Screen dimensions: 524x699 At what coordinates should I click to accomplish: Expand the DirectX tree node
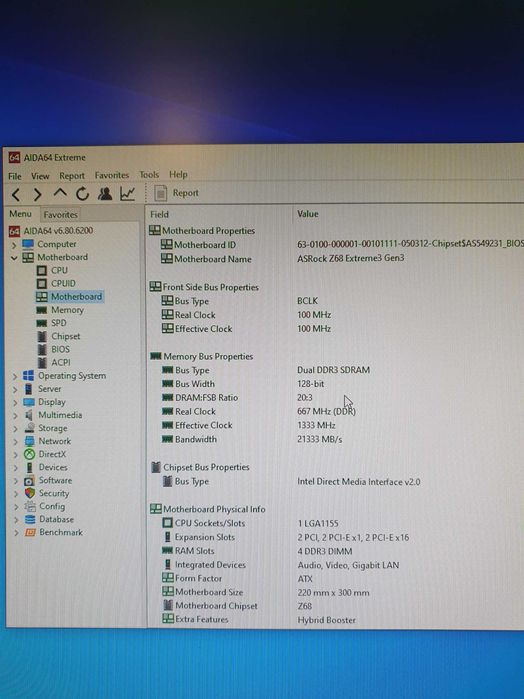coord(16,455)
